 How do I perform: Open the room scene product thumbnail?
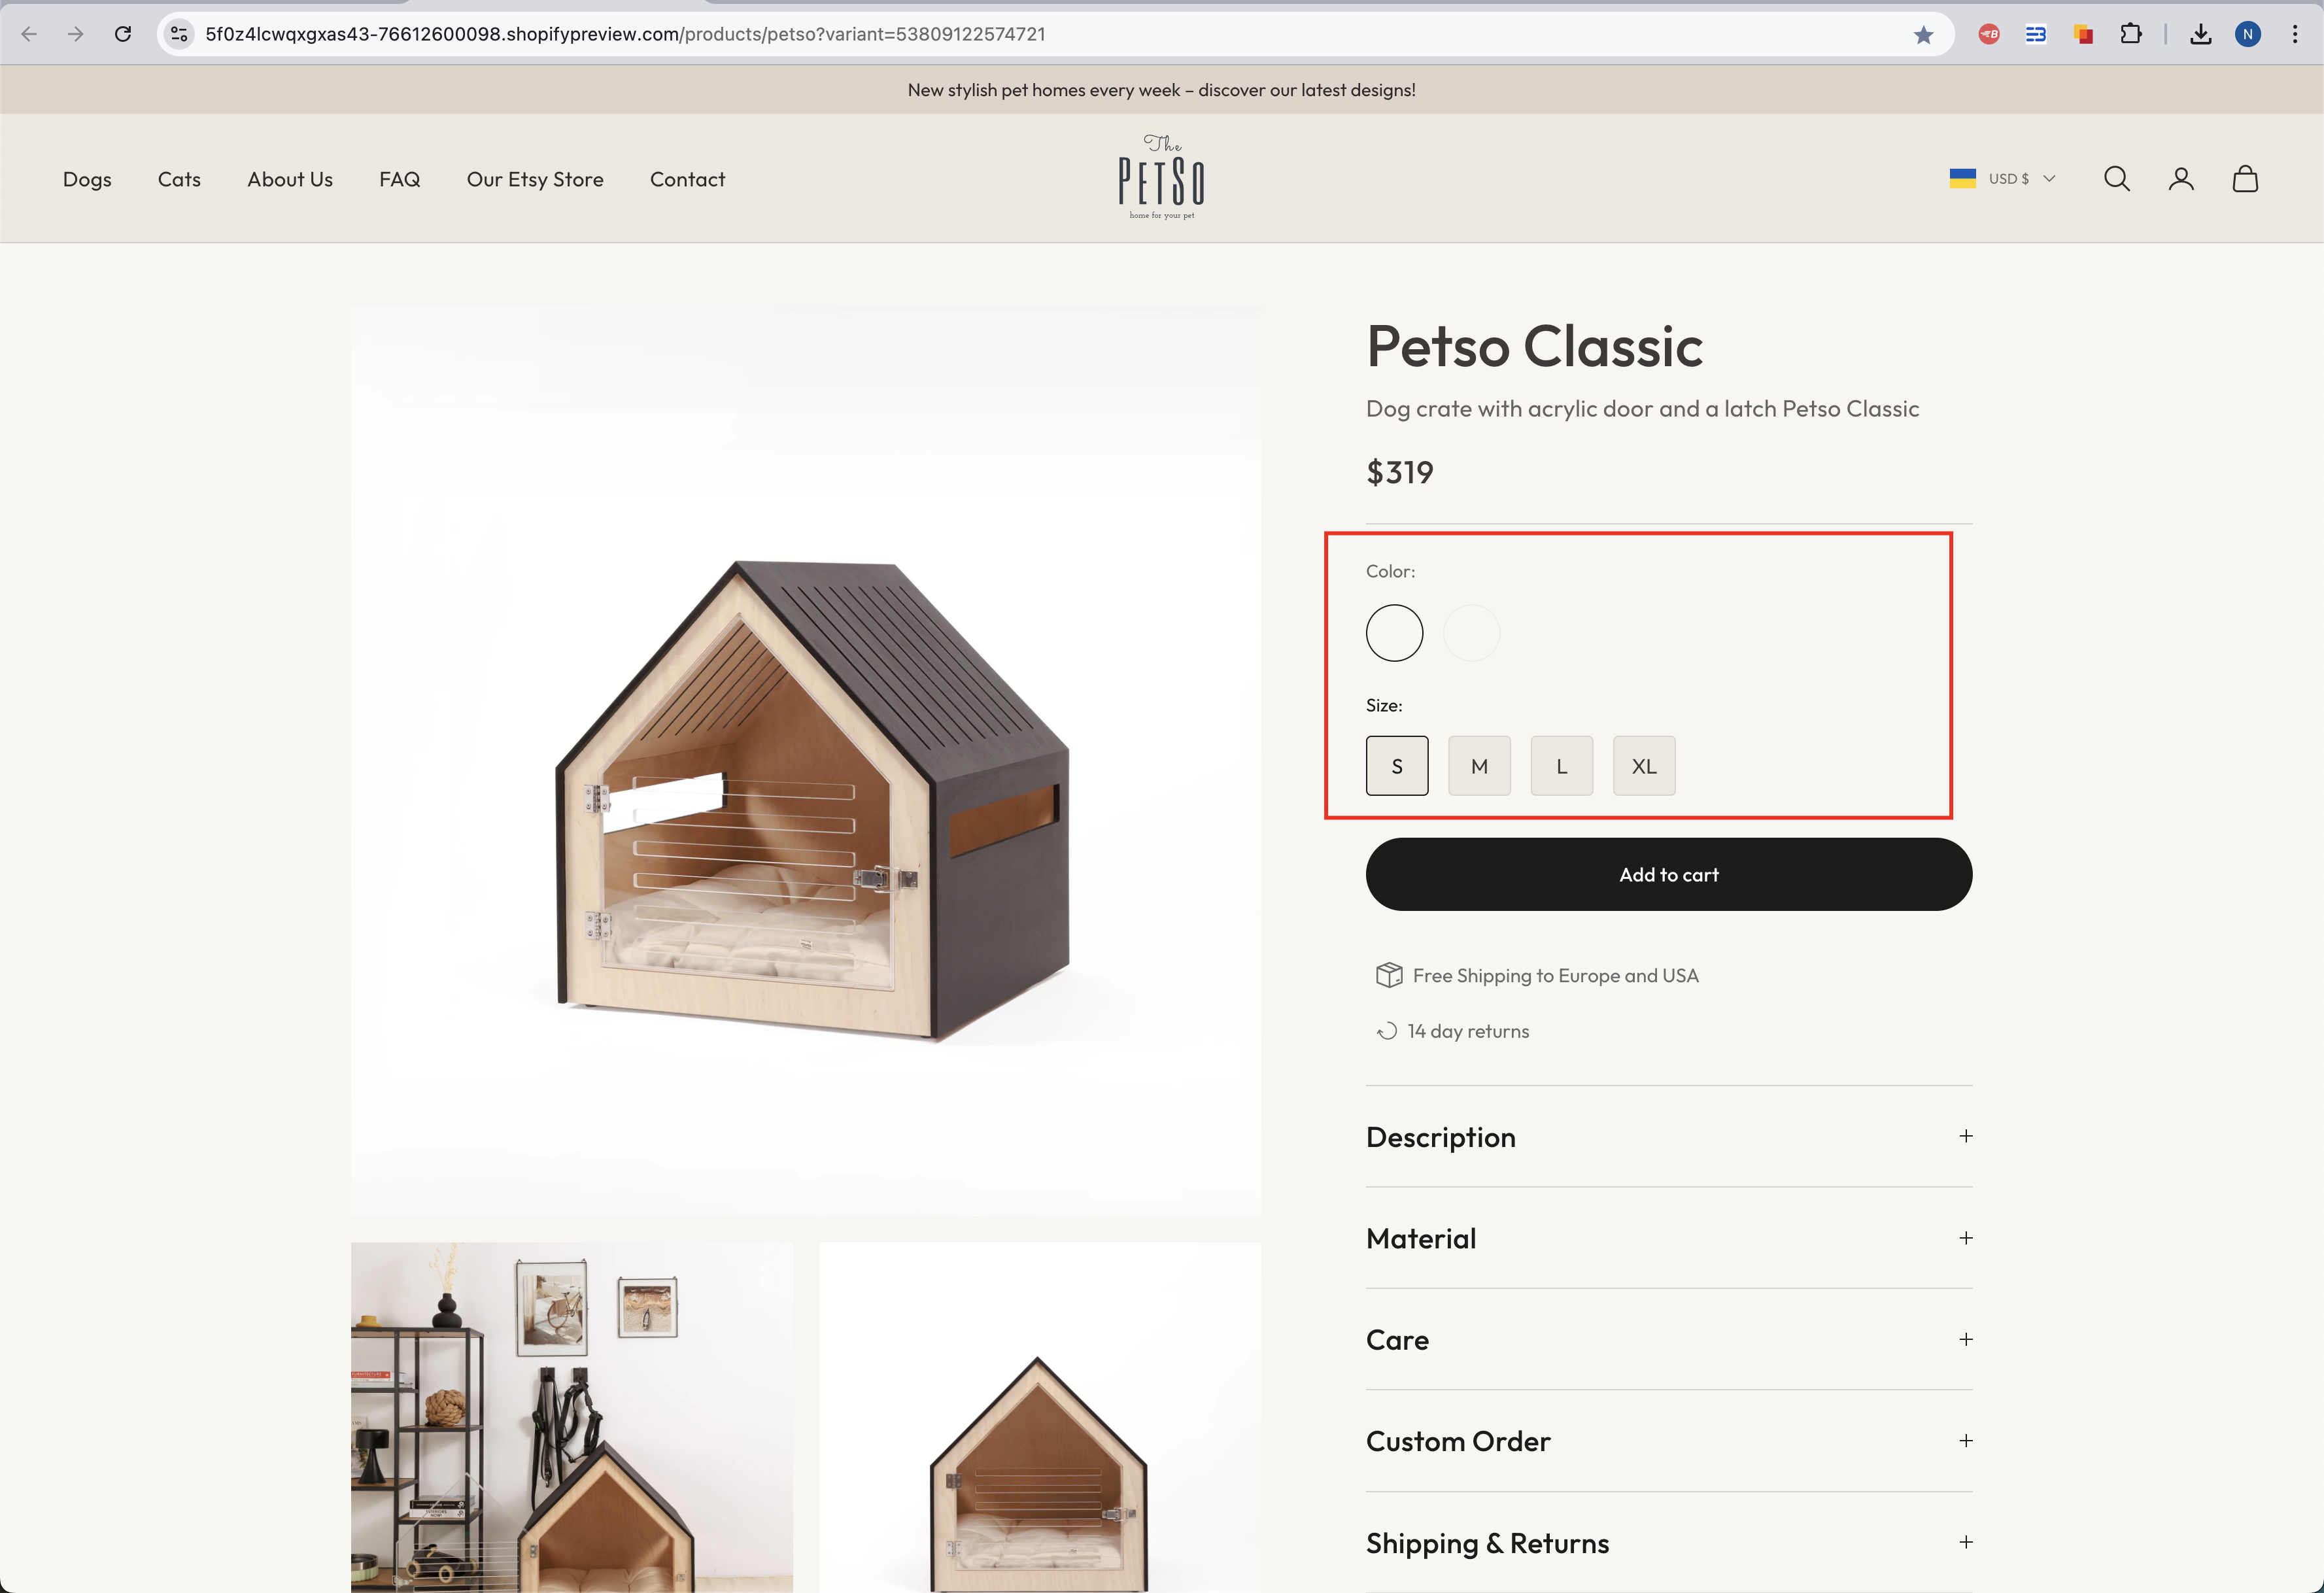tap(571, 1416)
